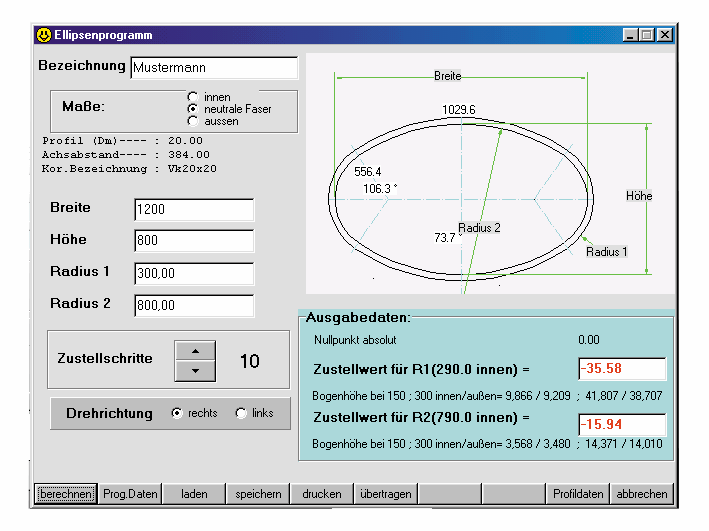Viewport: 709px width, 531px height.
Task: Click the berechnen button
Action: 66,493
